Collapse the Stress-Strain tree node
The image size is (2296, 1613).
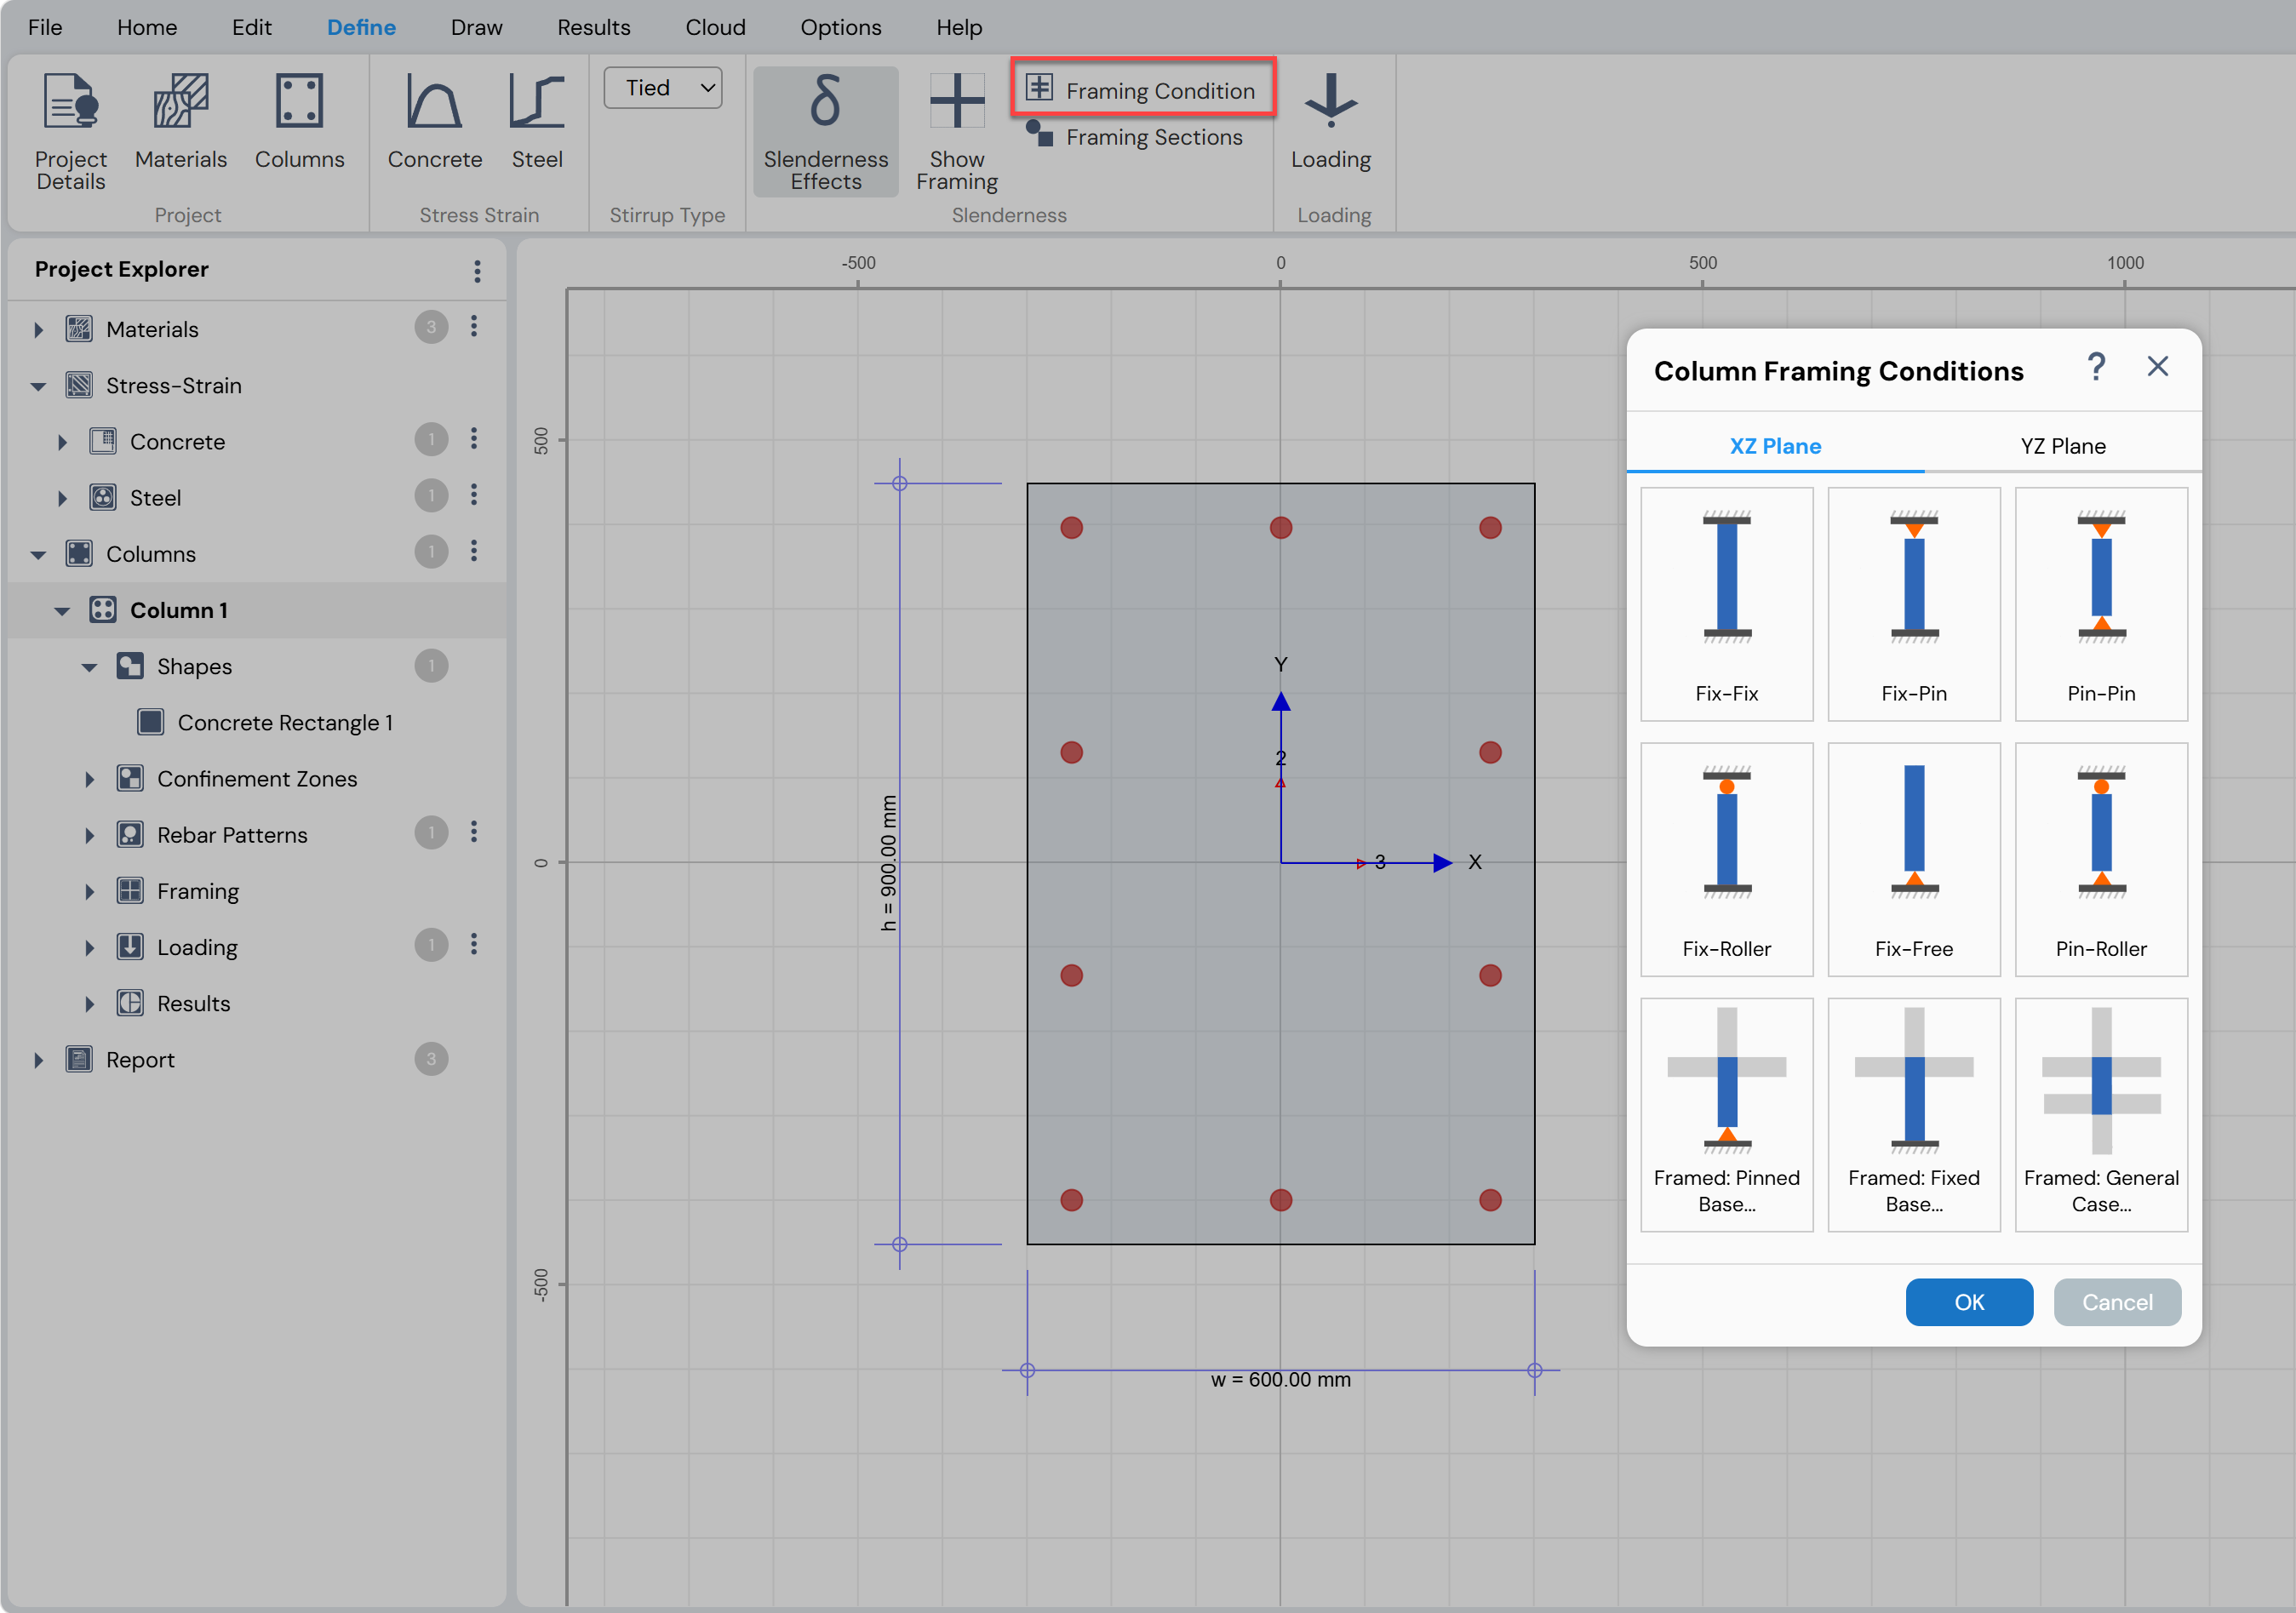pos(39,386)
